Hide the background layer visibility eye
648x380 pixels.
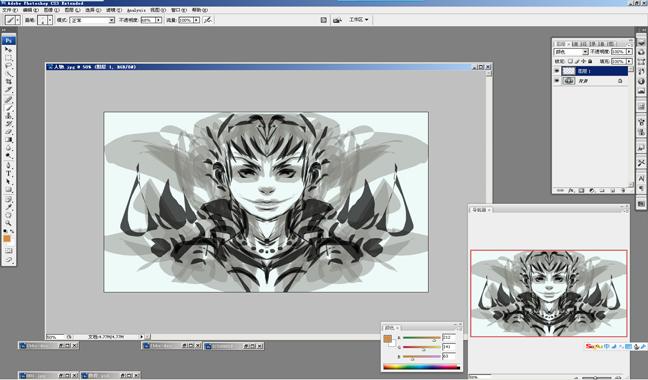point(557,81)
